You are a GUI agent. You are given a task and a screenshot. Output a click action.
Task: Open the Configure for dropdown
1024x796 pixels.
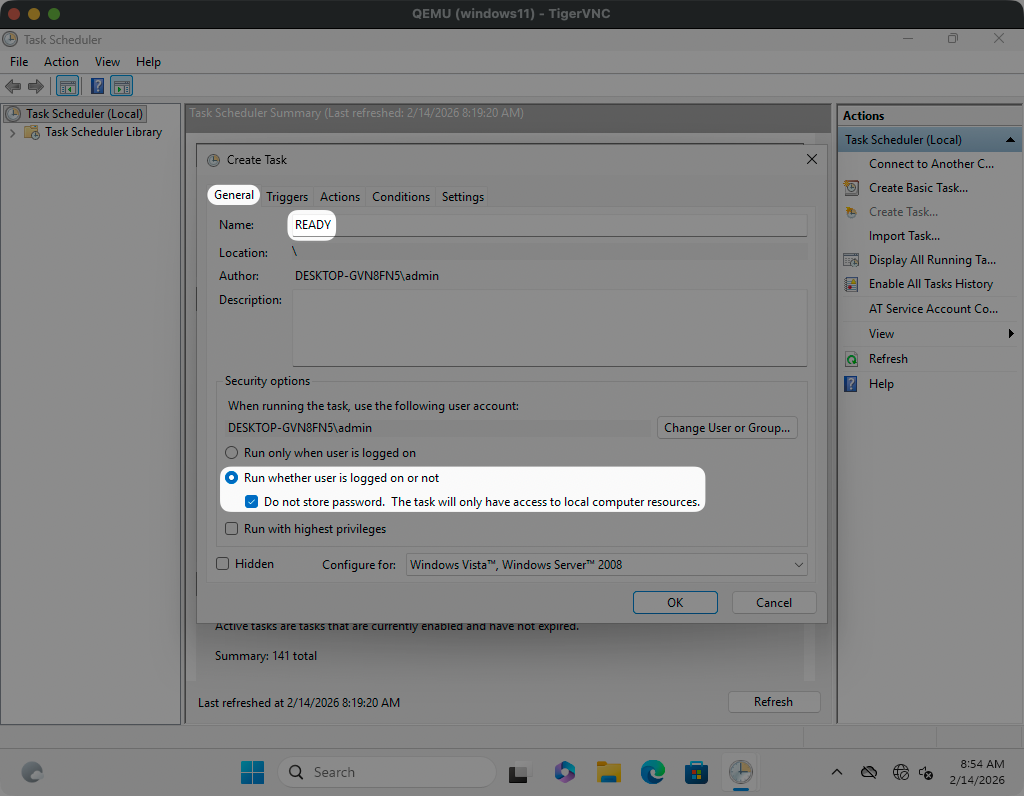(607, 565)
